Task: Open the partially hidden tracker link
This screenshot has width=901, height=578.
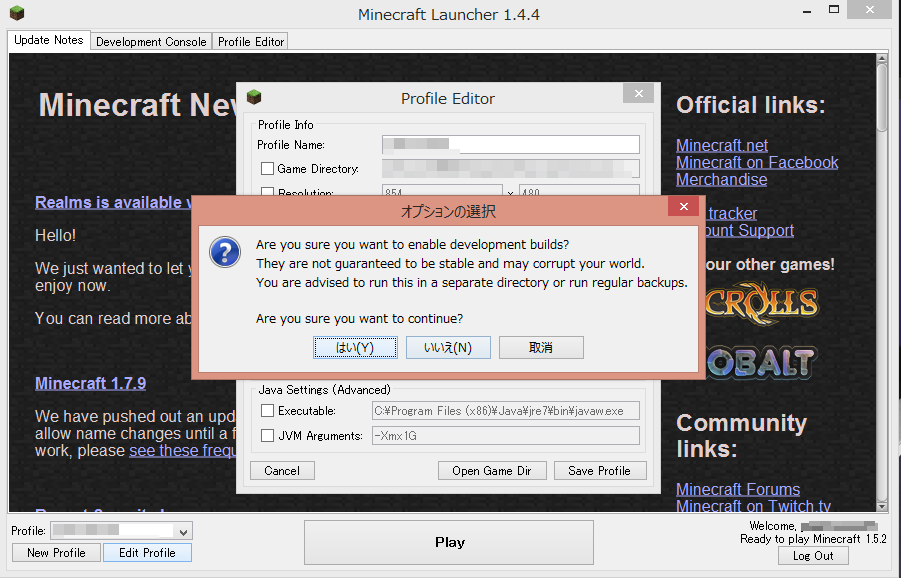Action: [x=731, y=214]
